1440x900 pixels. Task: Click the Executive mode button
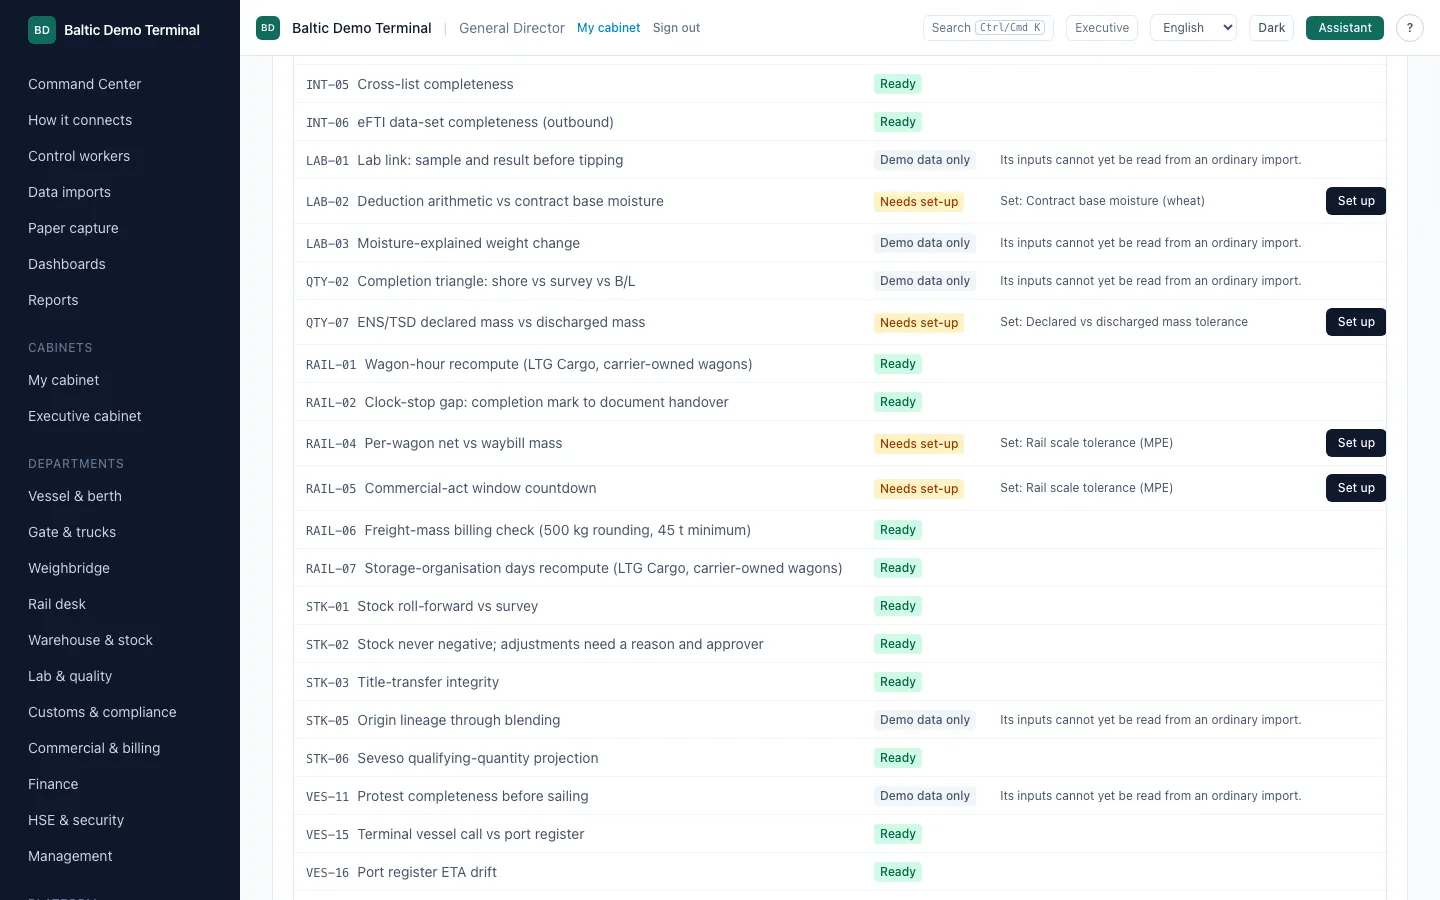pyautogui.click(x=1102, y=28)
